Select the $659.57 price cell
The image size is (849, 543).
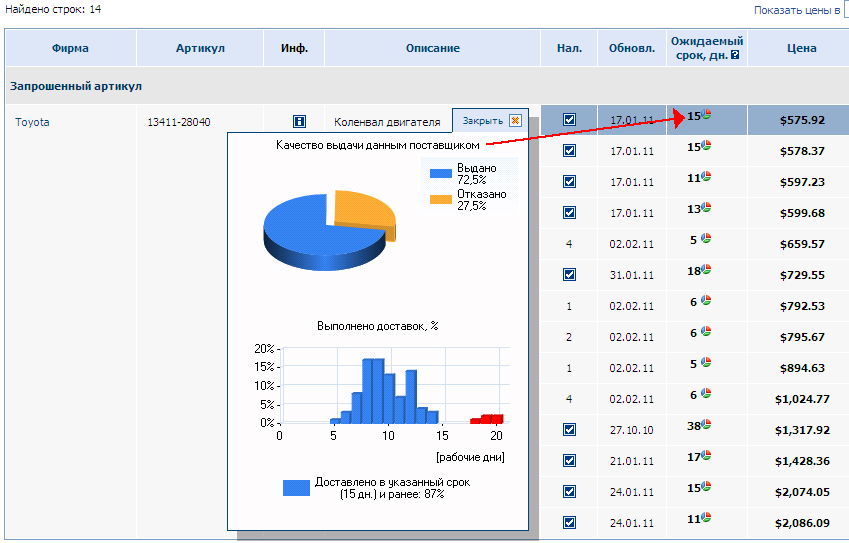(x=801, y=244)
